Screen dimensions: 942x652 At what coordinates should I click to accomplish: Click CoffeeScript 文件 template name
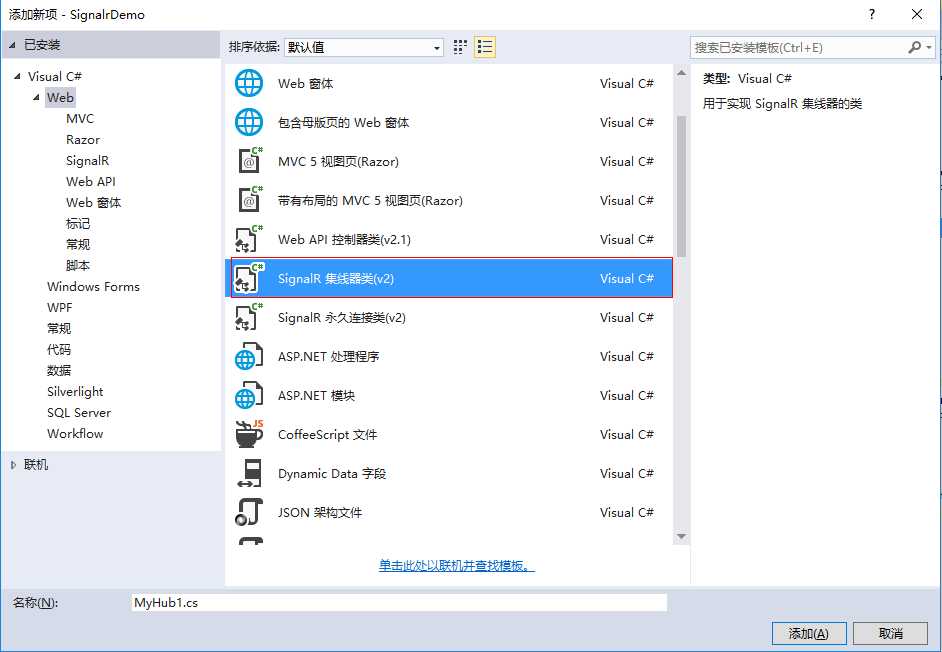[x=327, y=434]
